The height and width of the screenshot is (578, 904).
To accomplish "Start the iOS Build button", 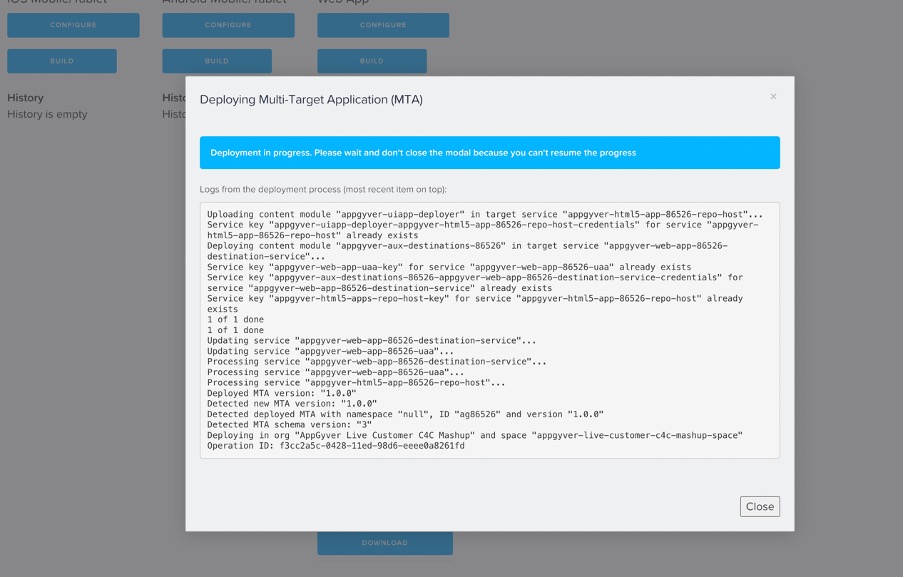I will pos(62,61).
